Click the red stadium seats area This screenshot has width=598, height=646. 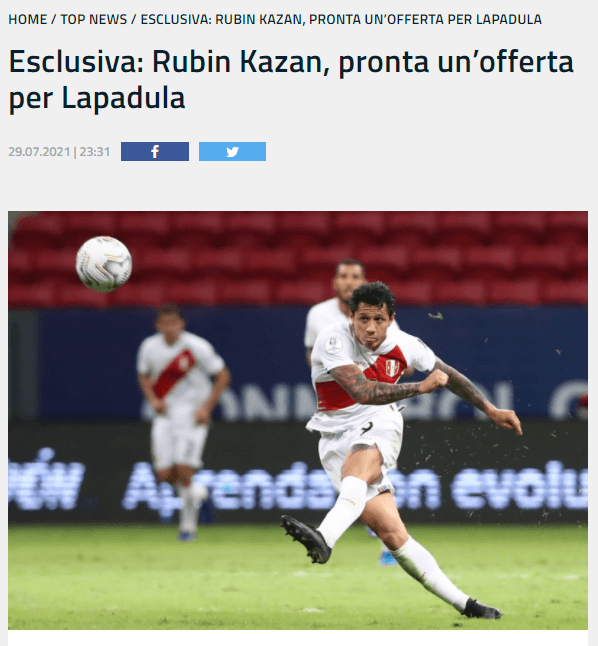[x=298, y=260]
